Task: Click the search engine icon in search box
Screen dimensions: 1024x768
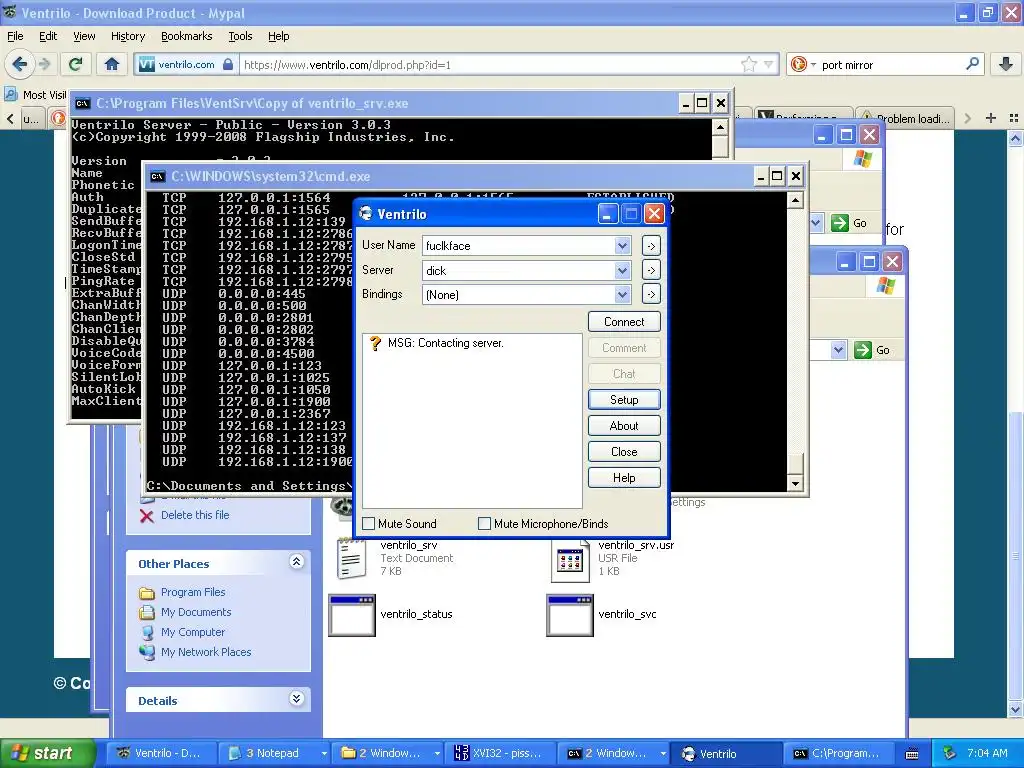Action: click(x=799, y=64)
